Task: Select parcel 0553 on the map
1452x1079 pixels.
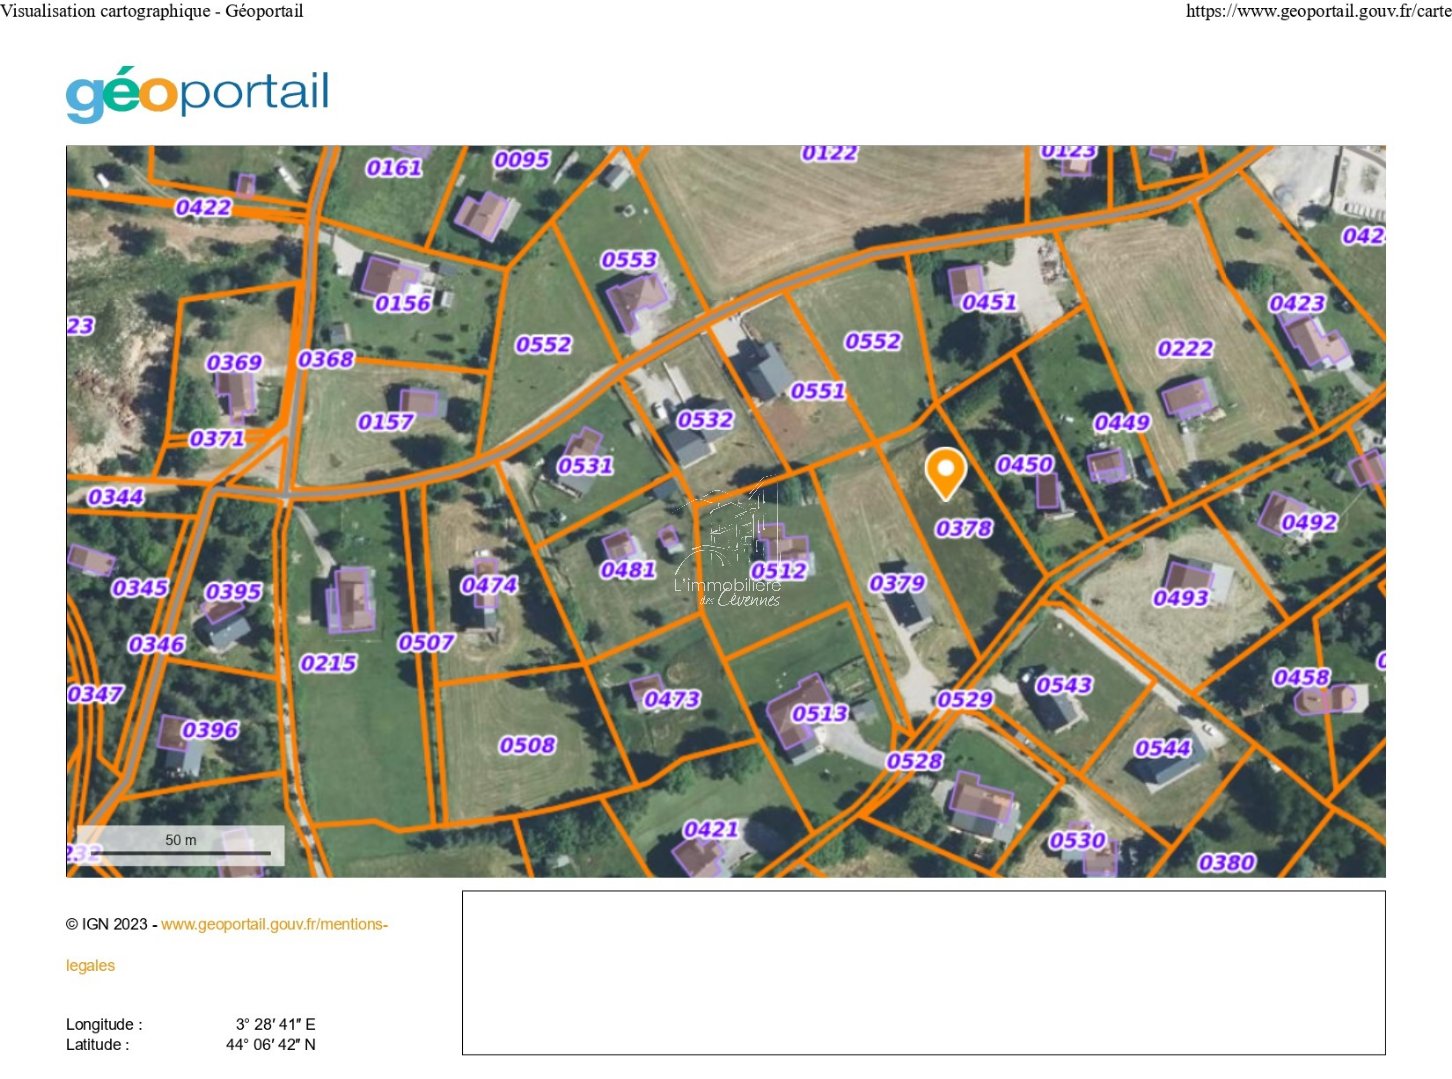Action: click(629, 260)
